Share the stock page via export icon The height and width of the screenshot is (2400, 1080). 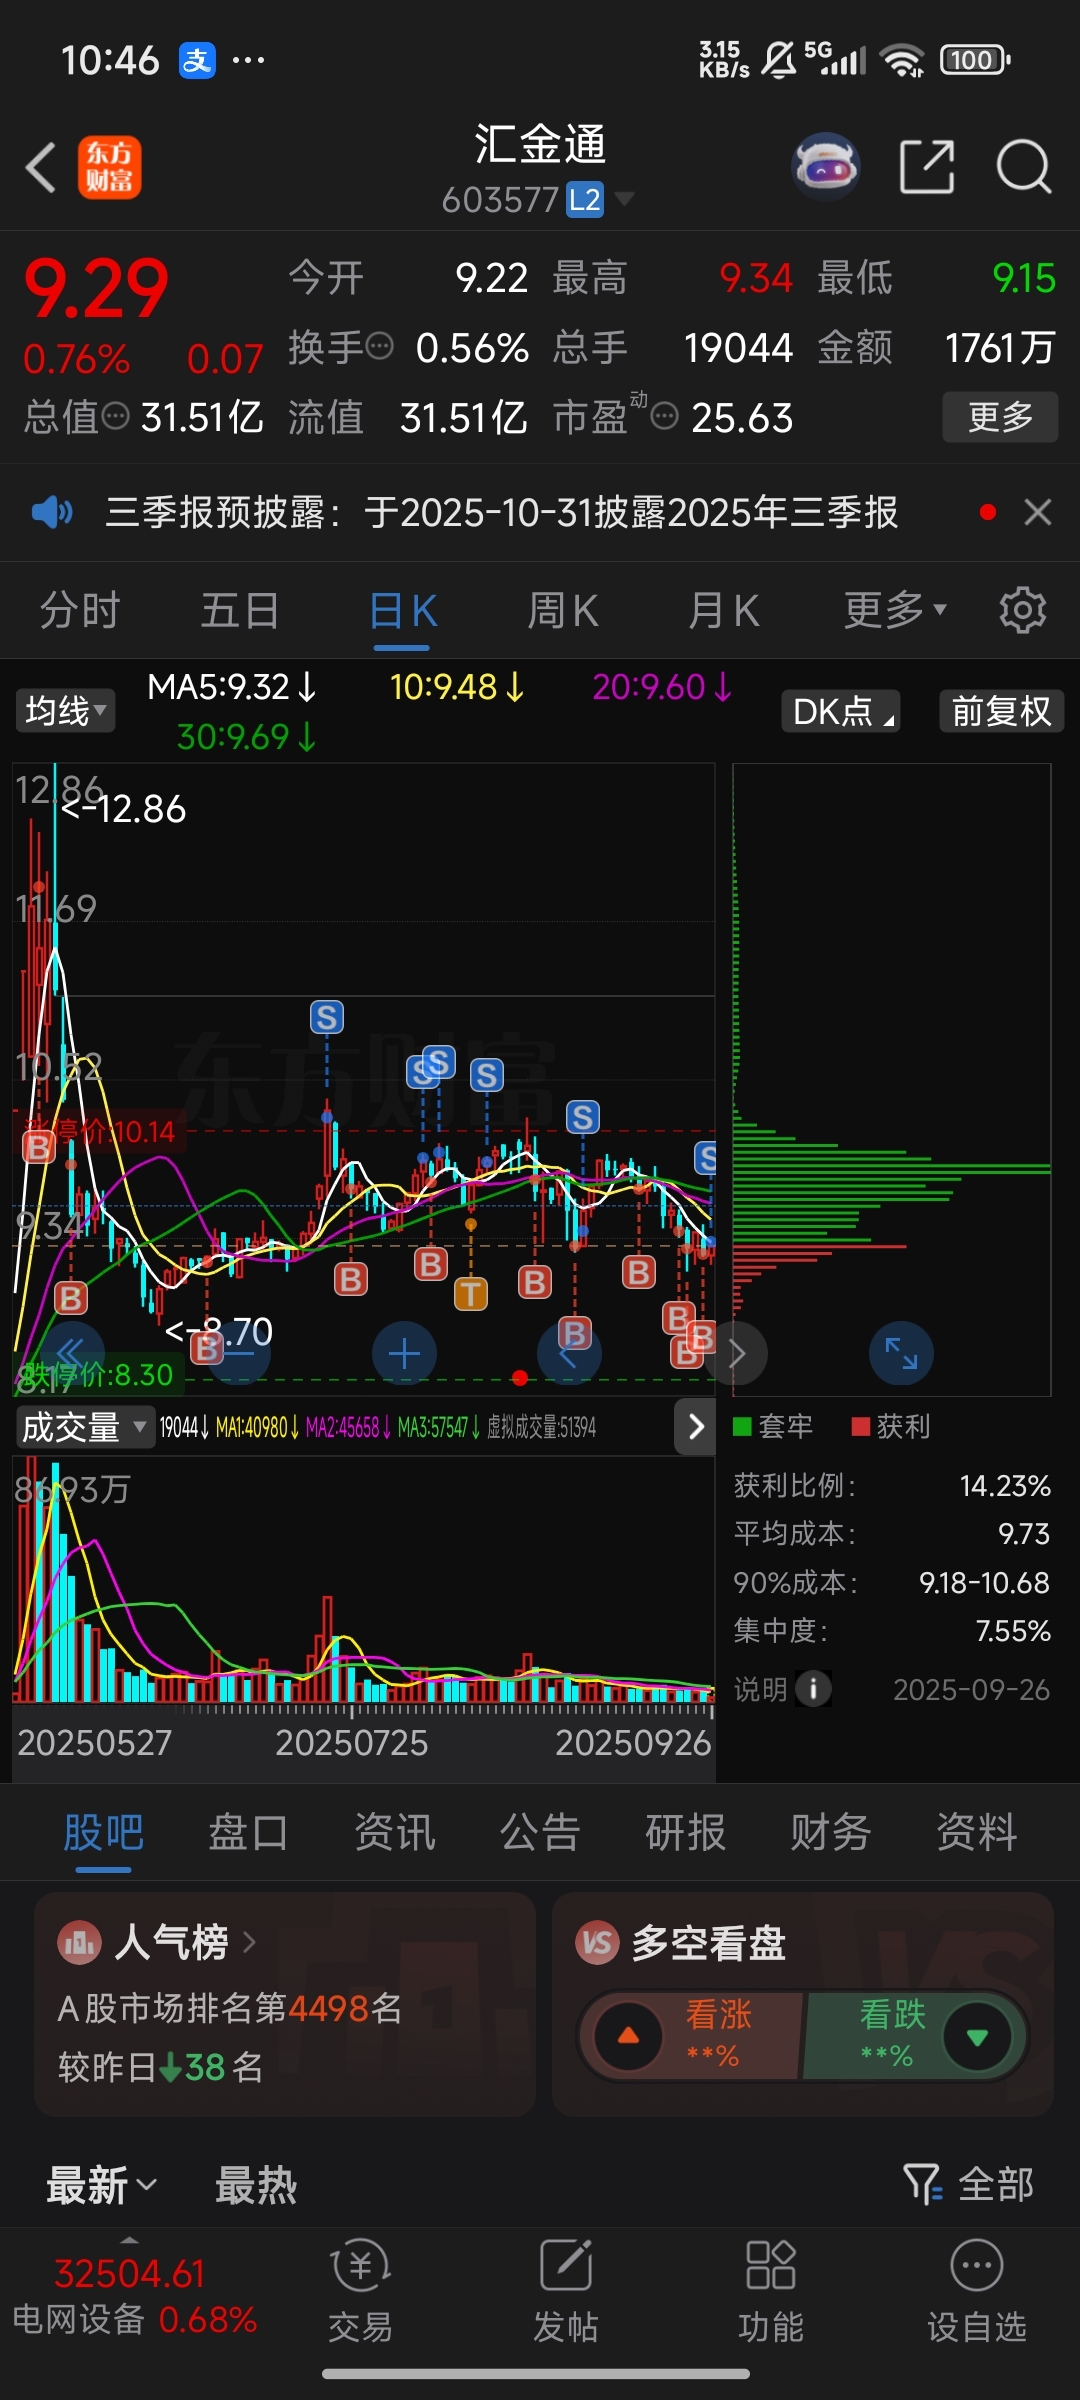tap(927, 166)
